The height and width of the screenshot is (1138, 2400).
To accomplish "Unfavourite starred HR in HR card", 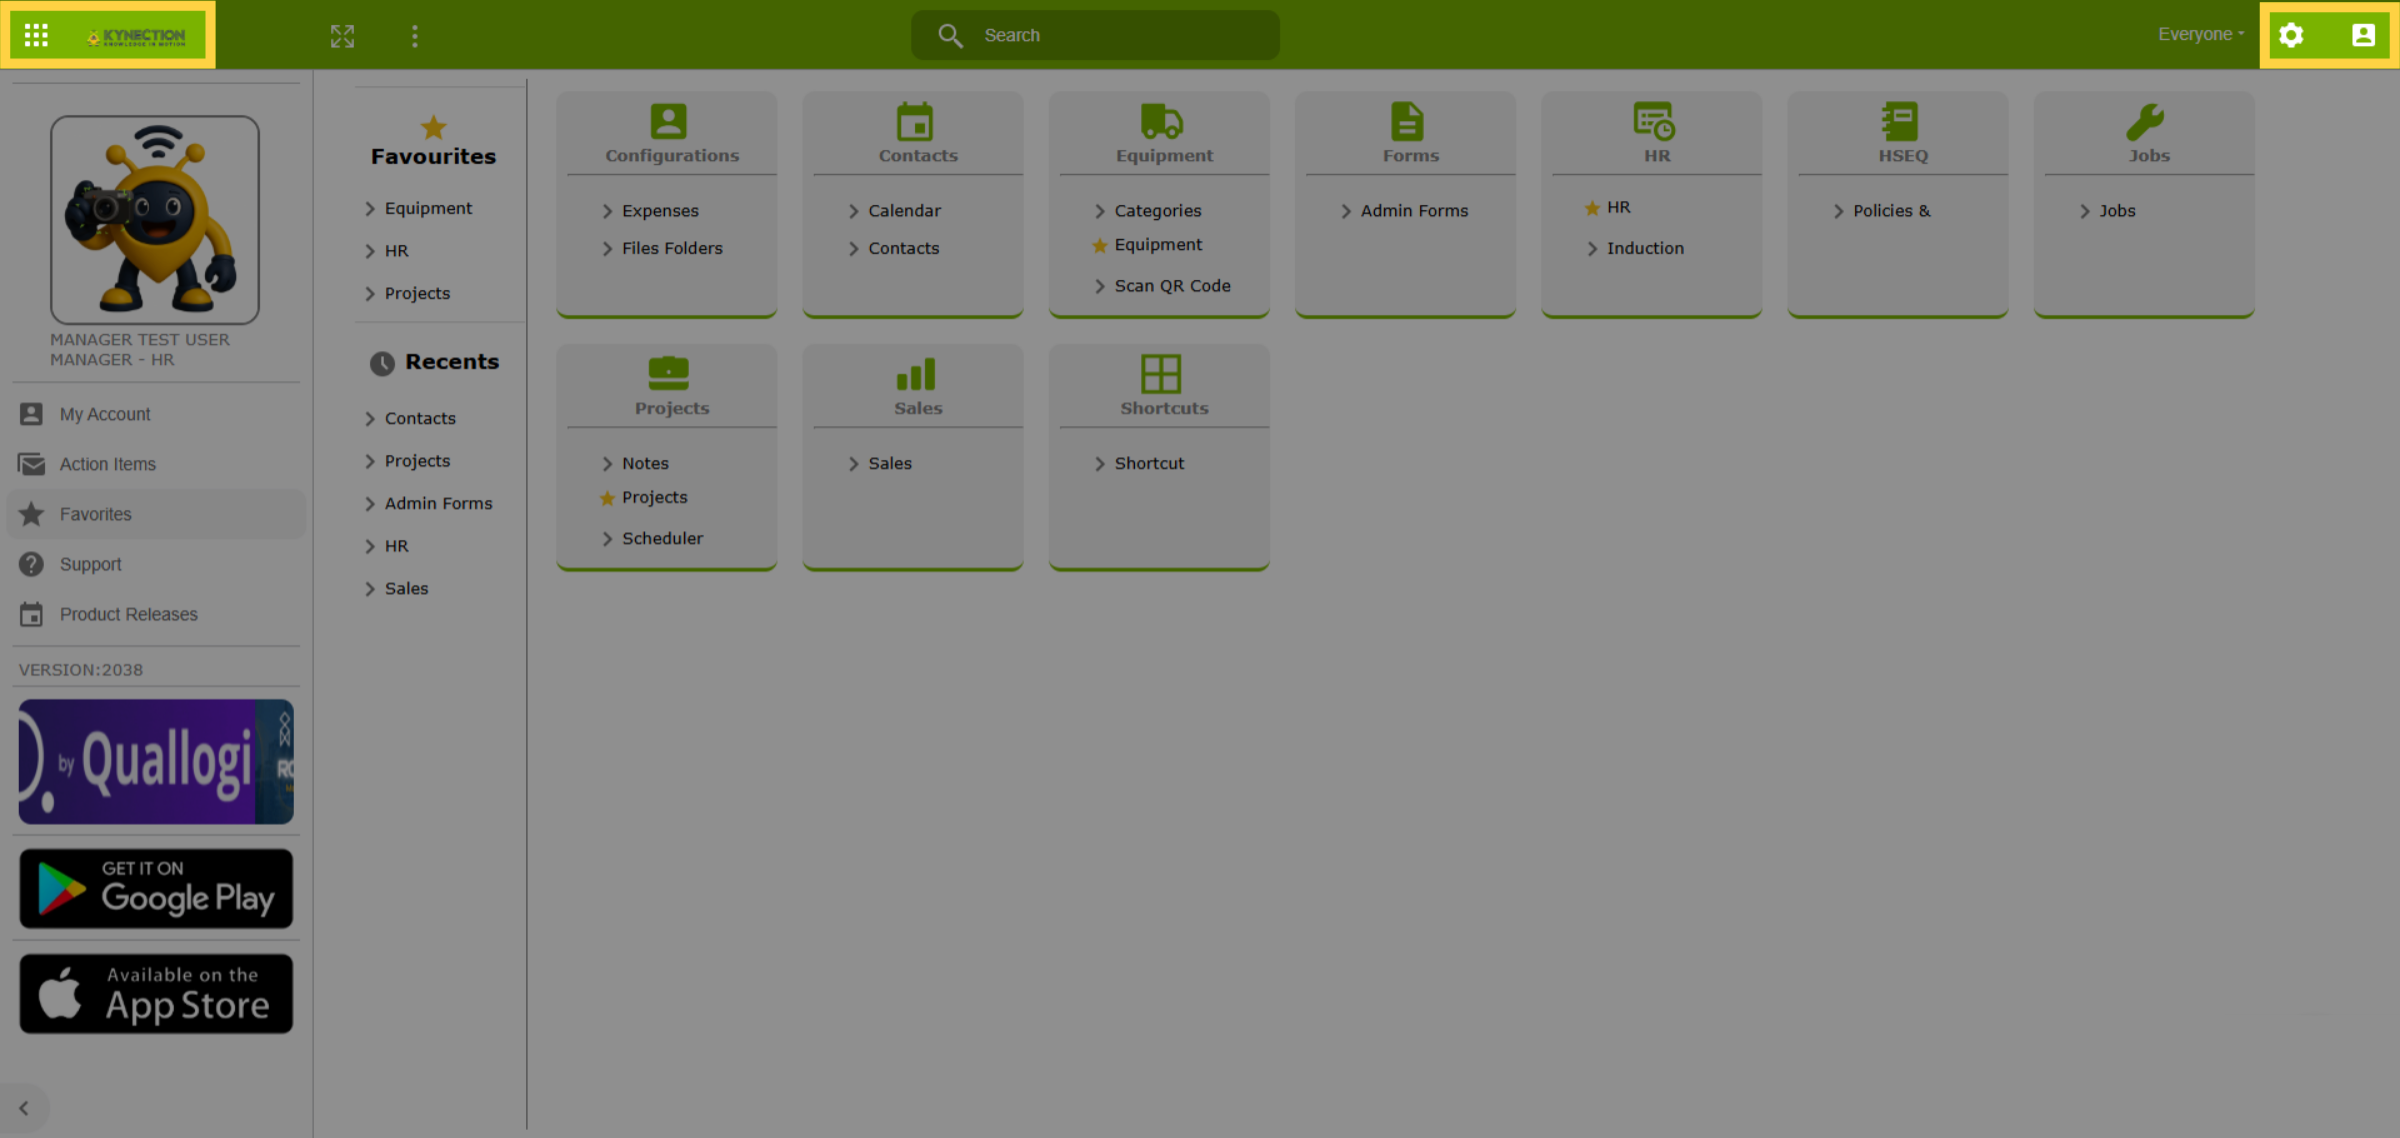I will (x=1592, y=208).
